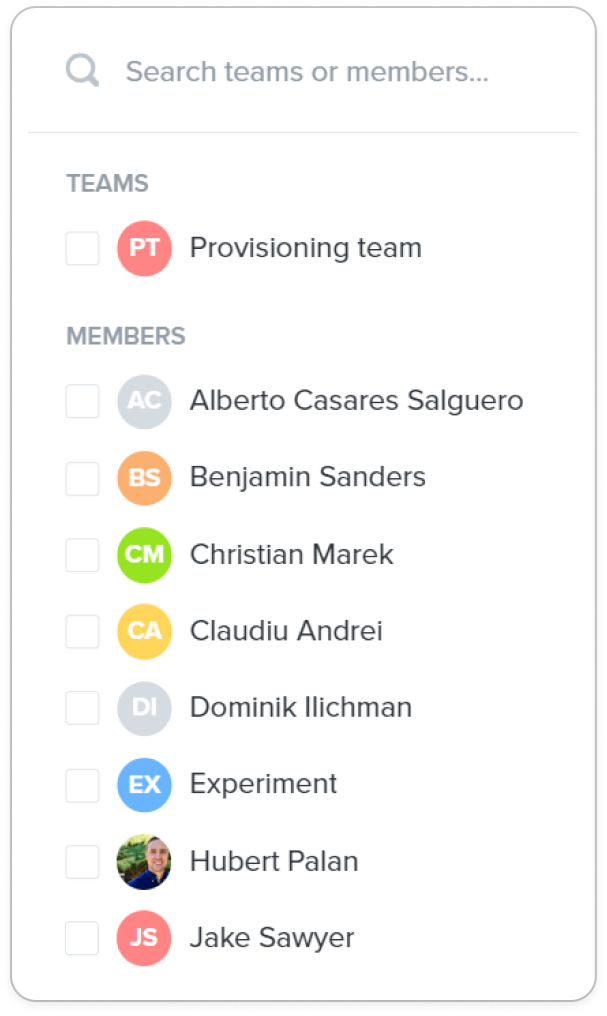Check the Provisioning team checkbox

[x=82, y=248]
